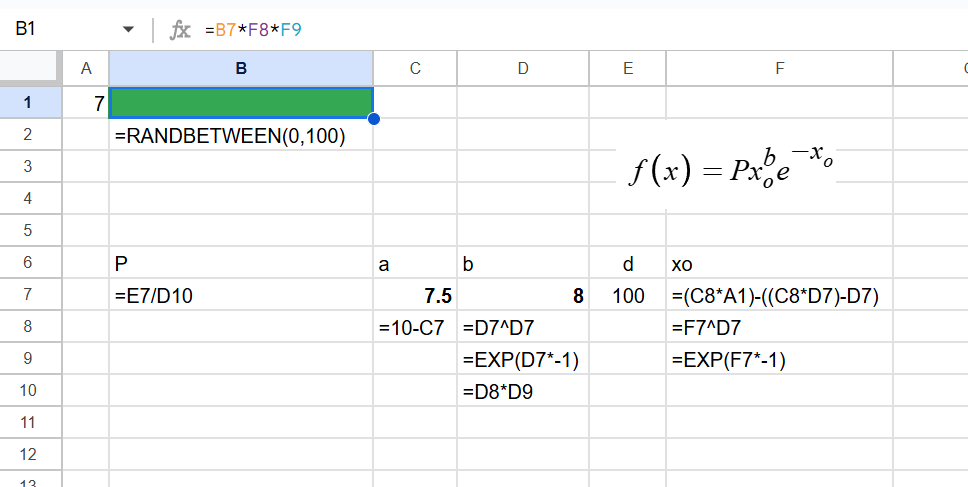Click cell with bold value 7.5
The image size is (968, 487).
[415, 295]
